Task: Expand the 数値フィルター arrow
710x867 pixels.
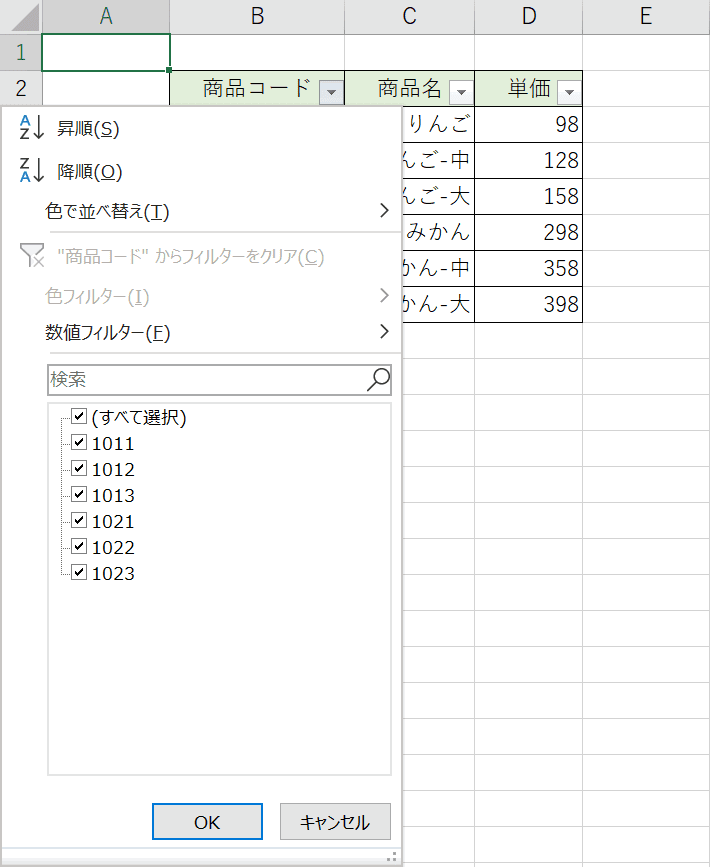Action: click(384, 331)
